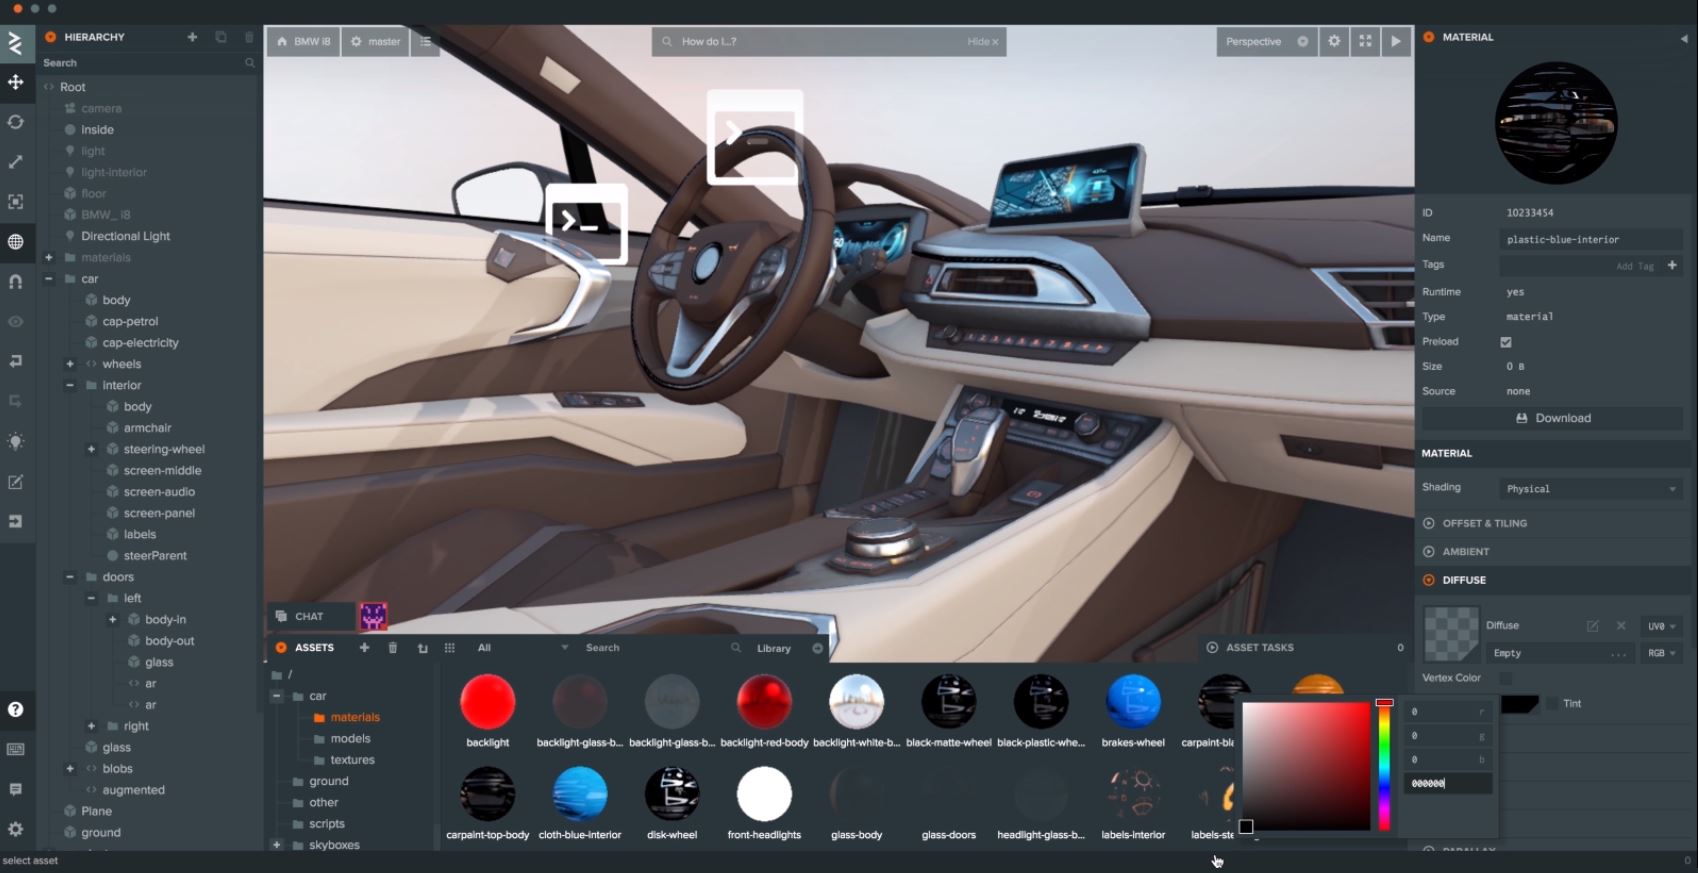The height and width of the screenshot is (873, 1698).
Task: Open the Chat panel
Action: pyautogui.click(x=310, y=617)
